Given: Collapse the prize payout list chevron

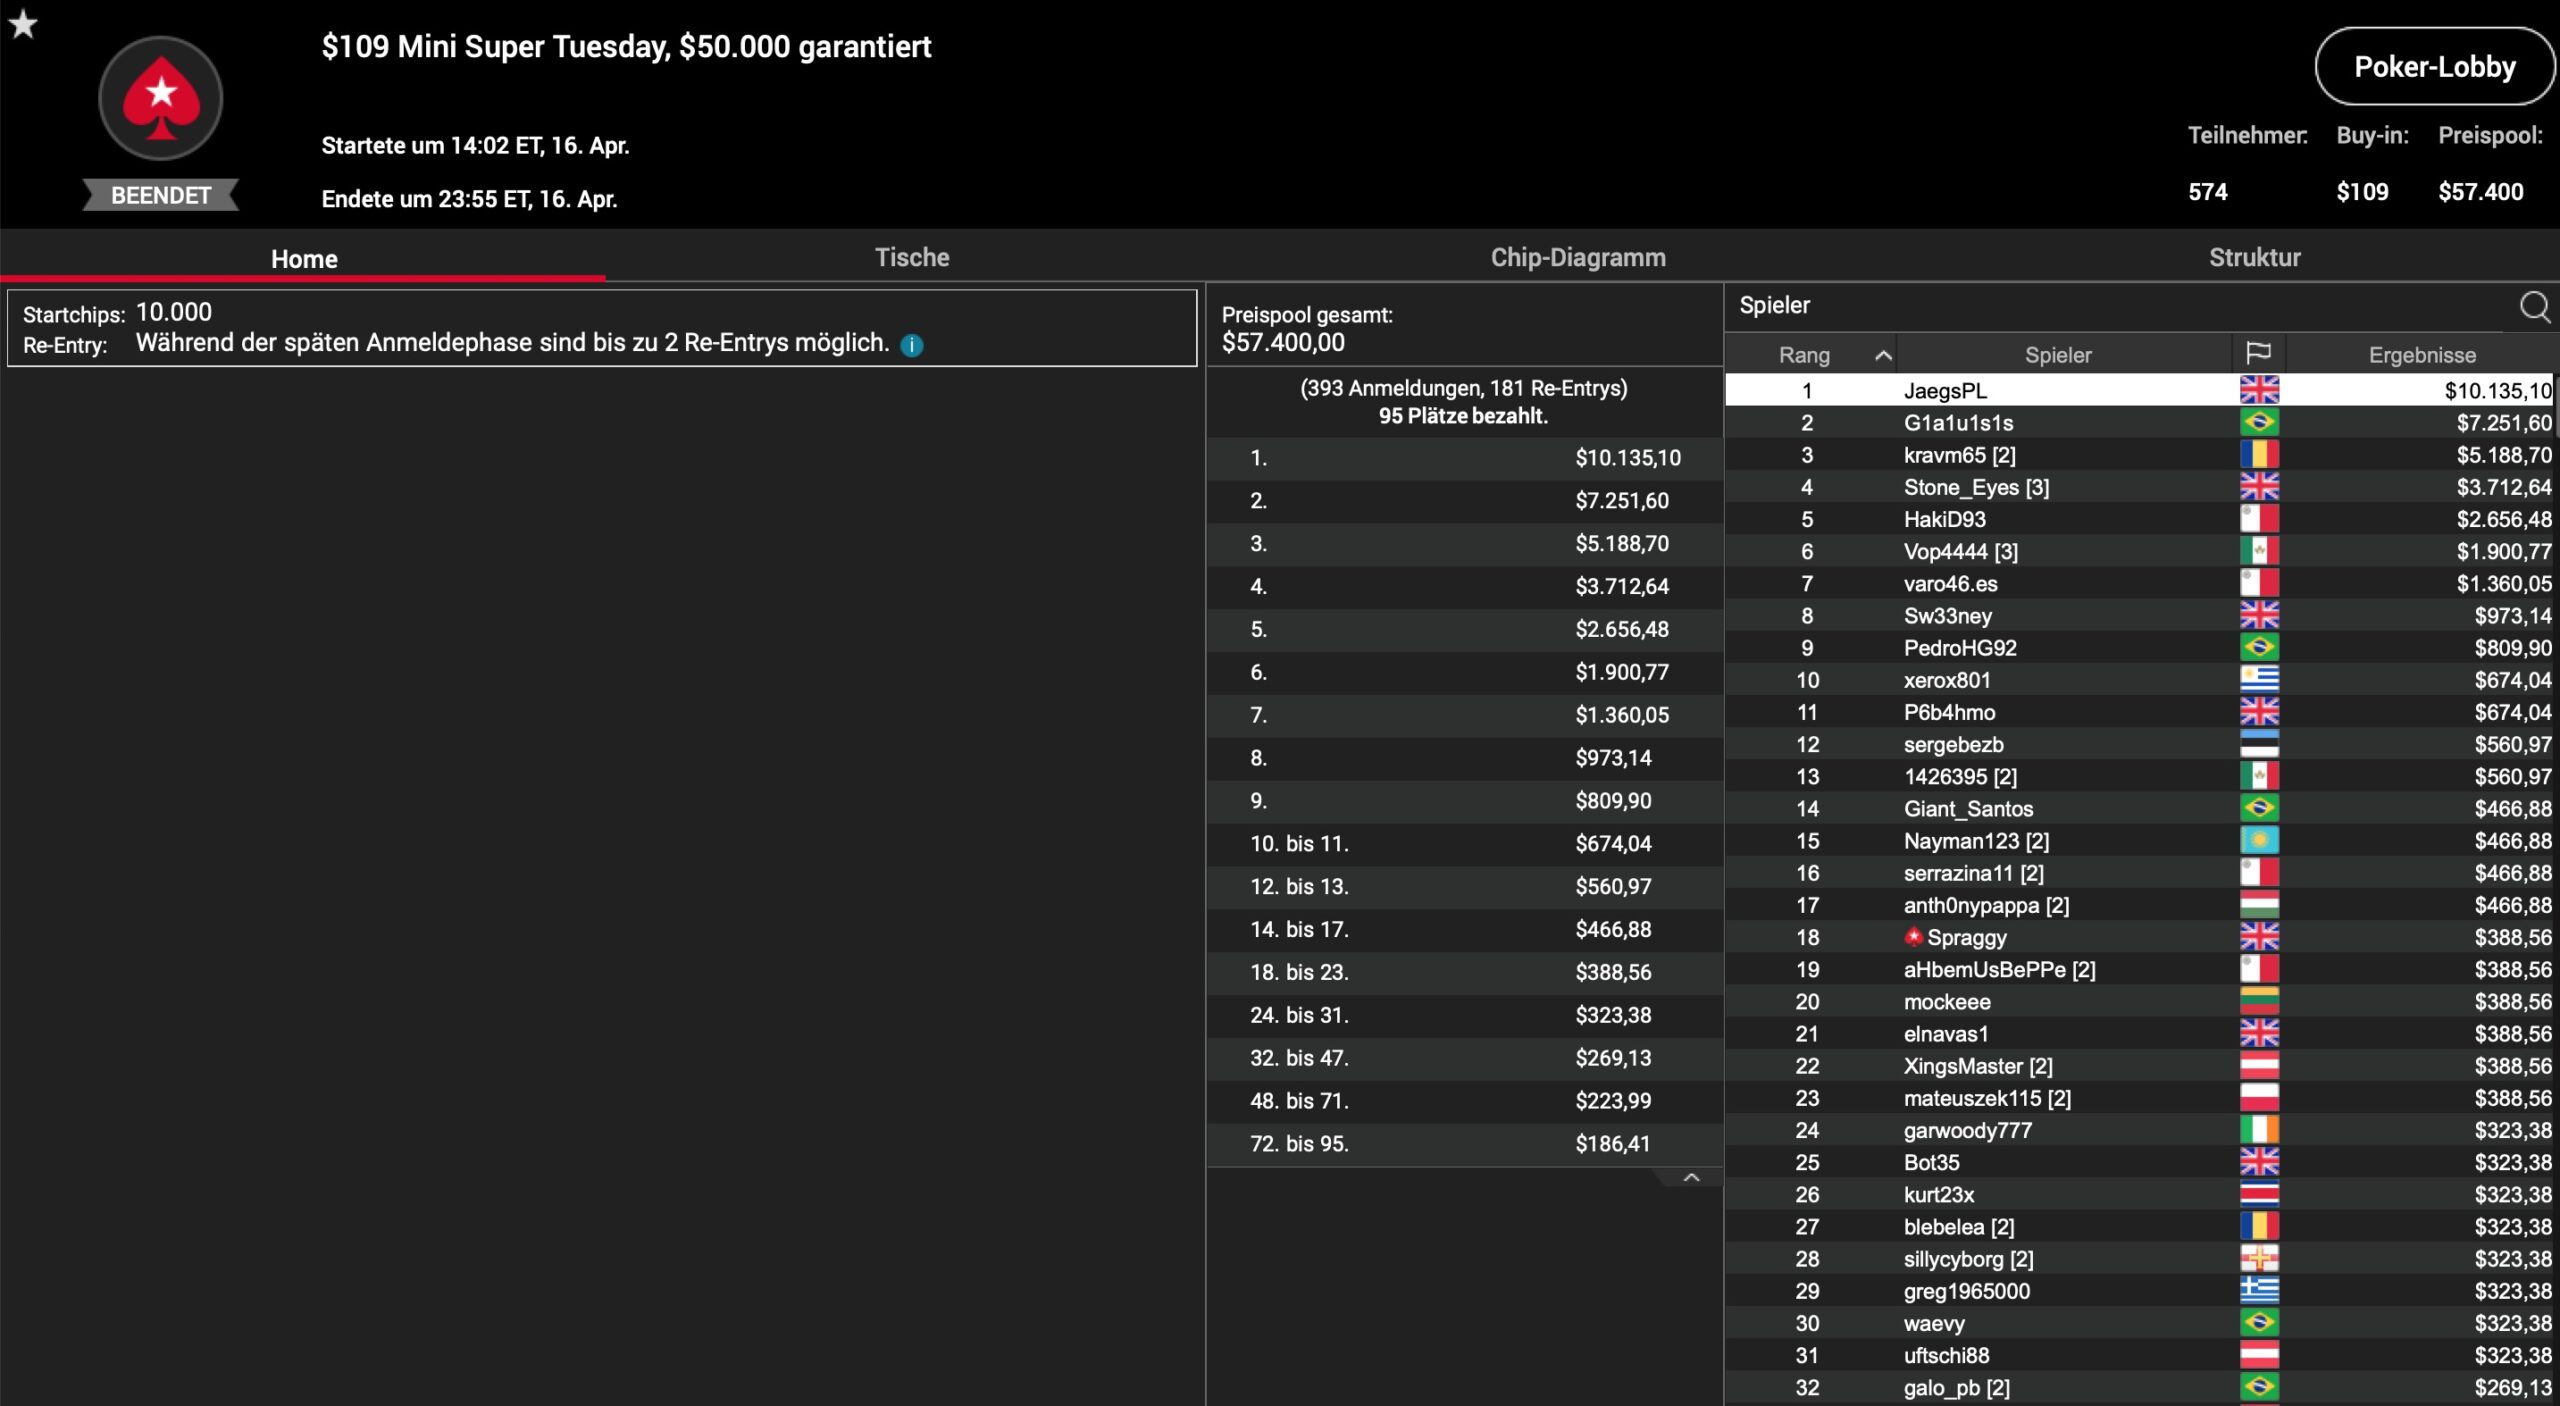Looking at the screenshot, I should [1691, 1178].
